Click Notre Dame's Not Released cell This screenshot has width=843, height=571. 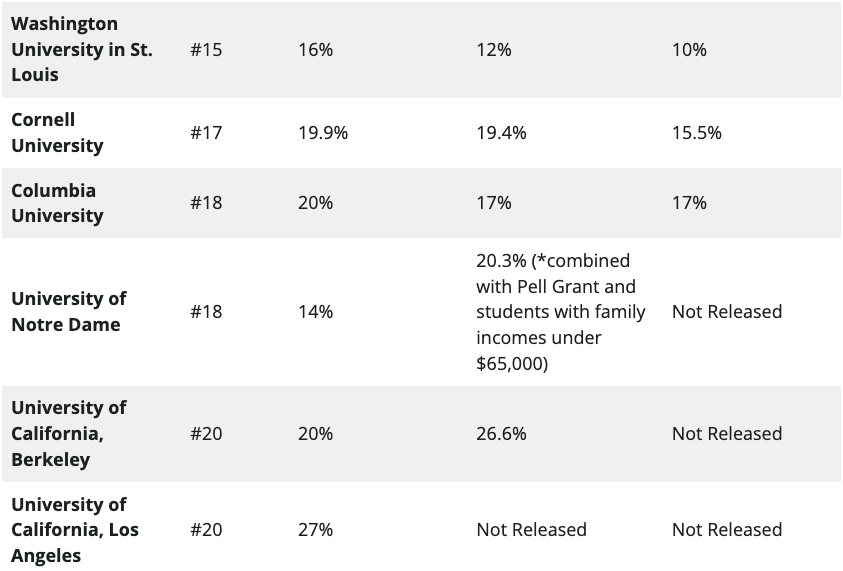[x=727, y=311]
